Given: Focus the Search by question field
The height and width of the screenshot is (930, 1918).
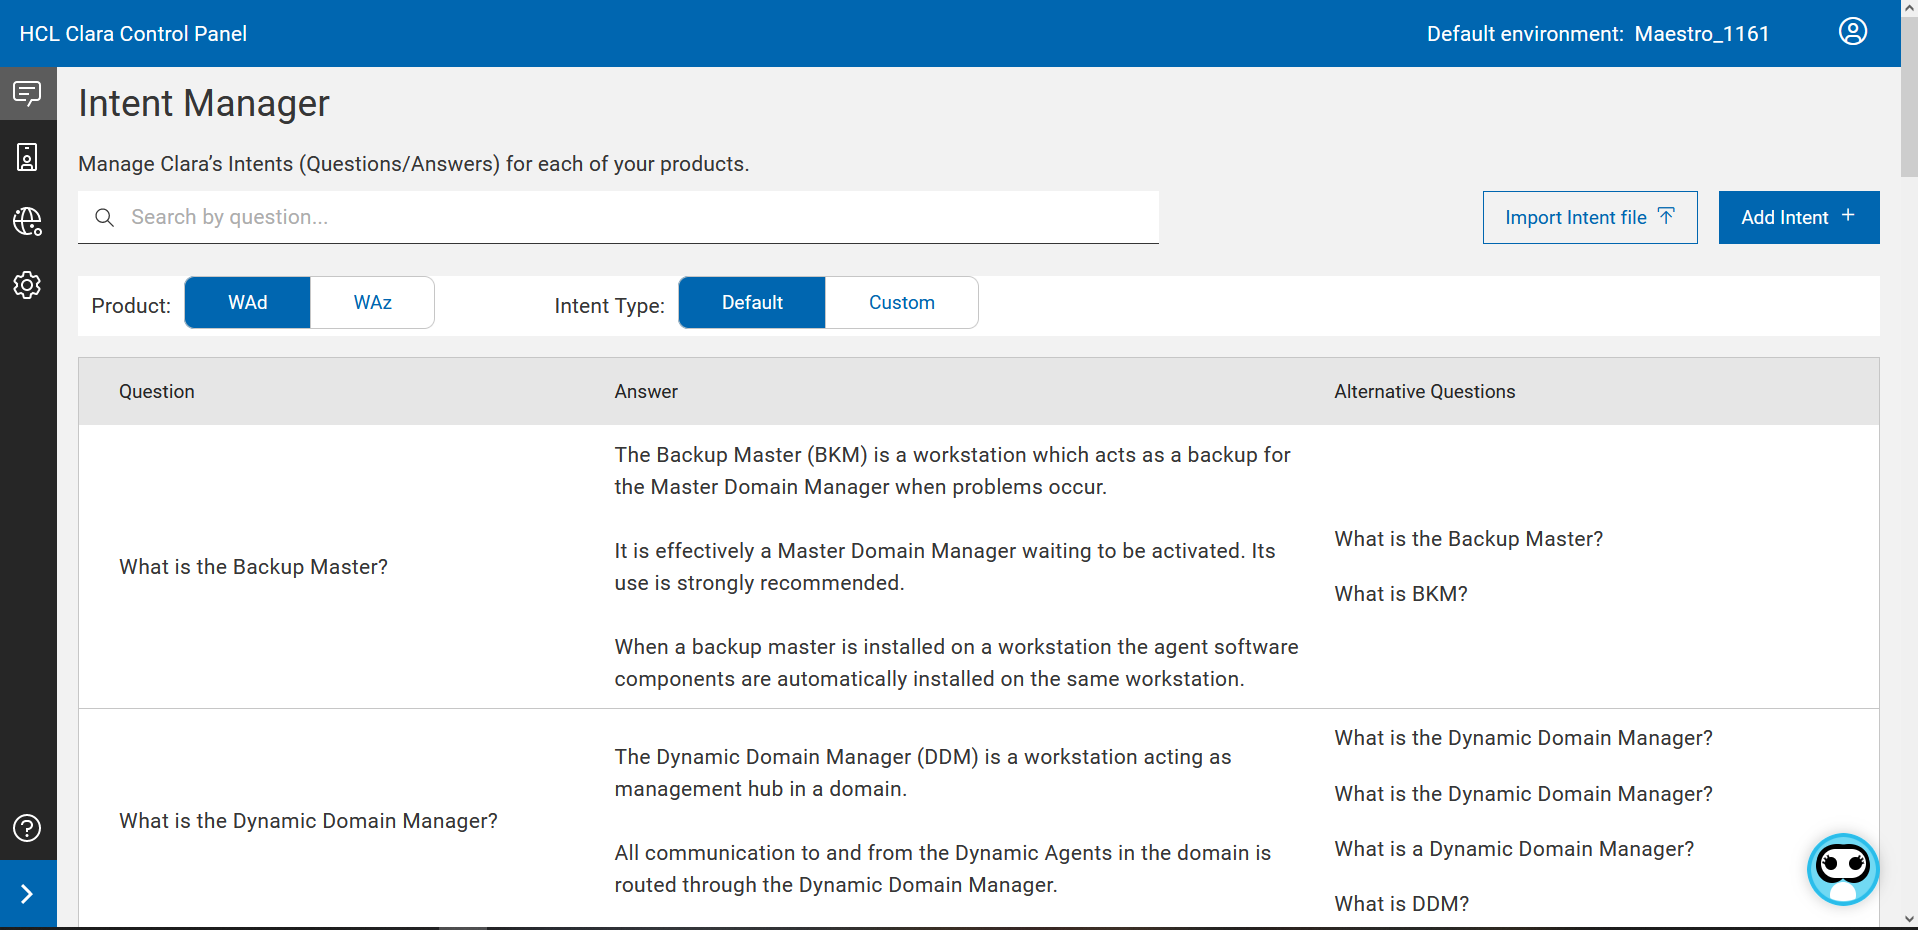Looking at the screenshot, I should tap(640, 217).
